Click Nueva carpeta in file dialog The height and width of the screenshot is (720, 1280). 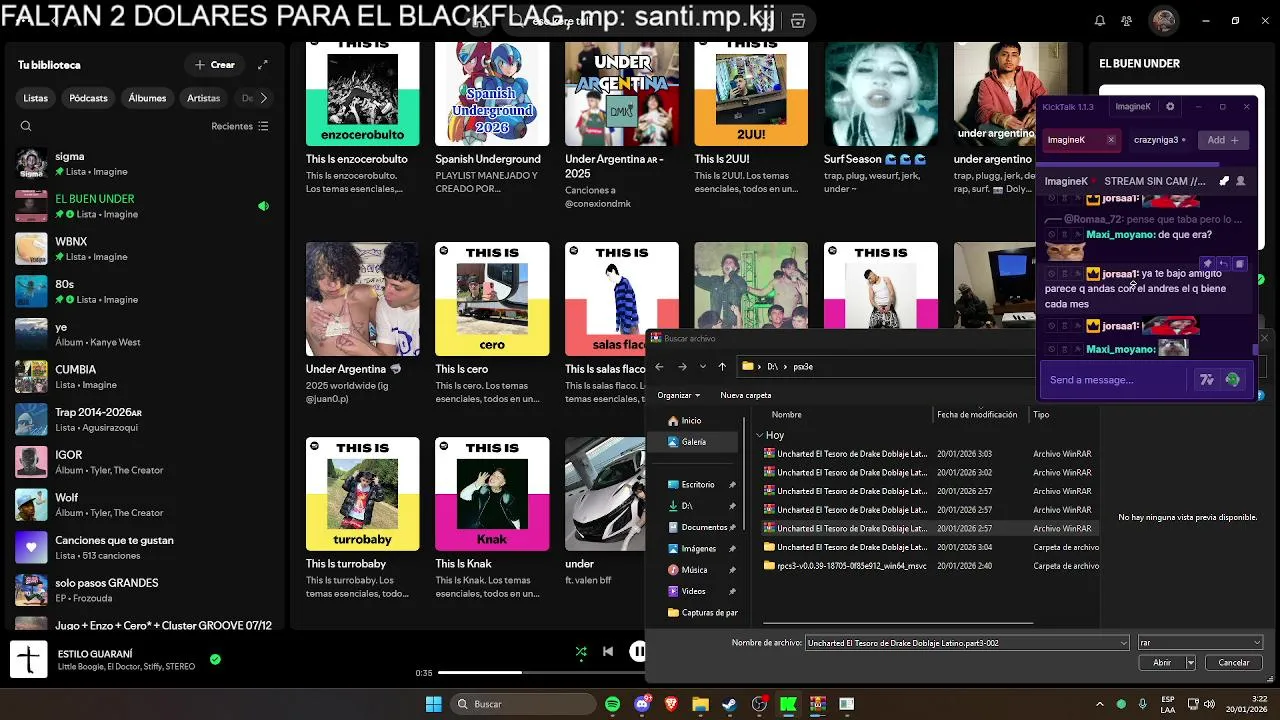point(746,395)
